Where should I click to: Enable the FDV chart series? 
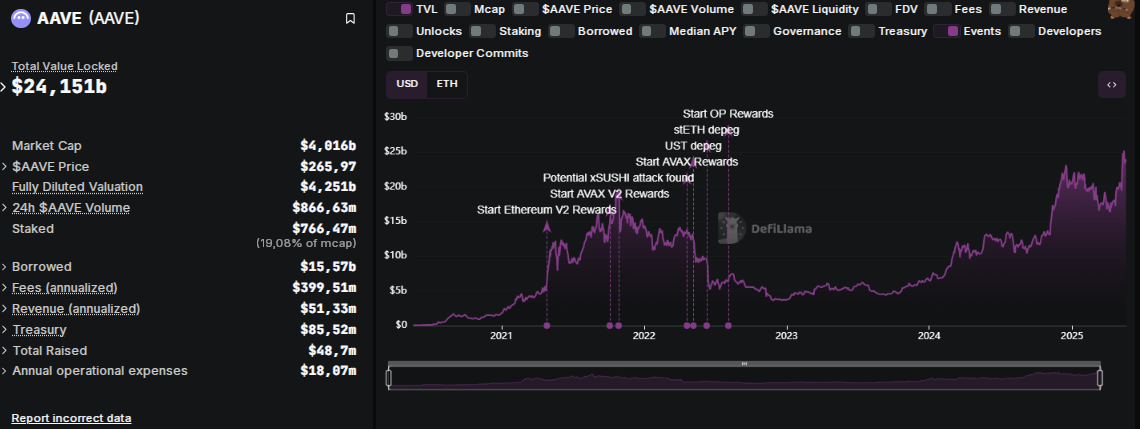879,9
